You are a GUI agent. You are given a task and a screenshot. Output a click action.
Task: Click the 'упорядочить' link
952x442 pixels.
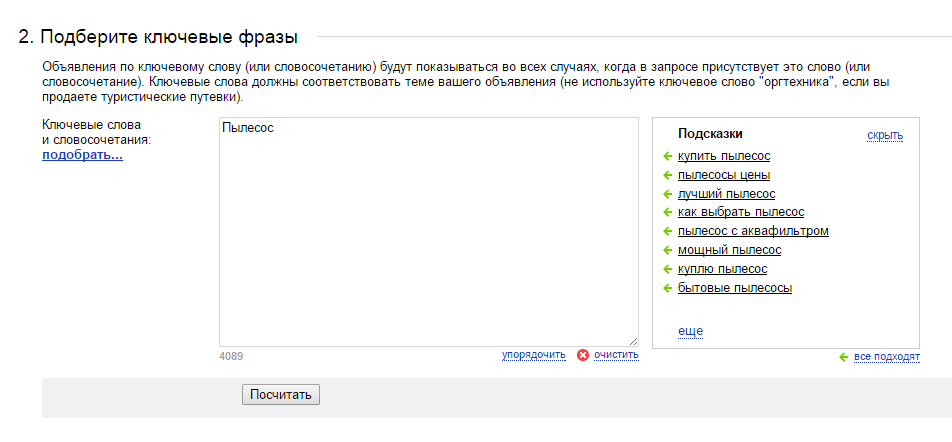533,355
